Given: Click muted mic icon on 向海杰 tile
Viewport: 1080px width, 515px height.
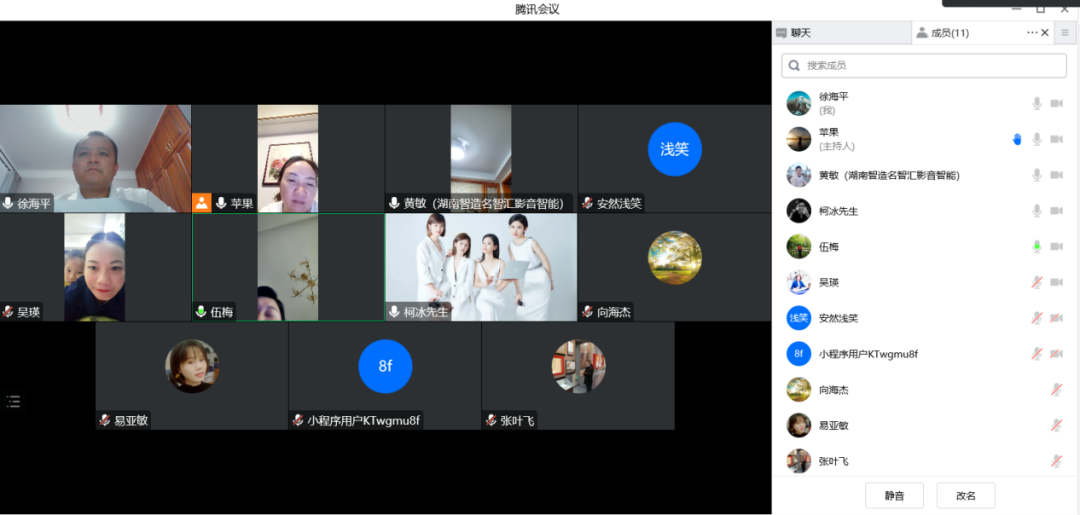Looking at the screenshot, I should click(x=587, y=312).
